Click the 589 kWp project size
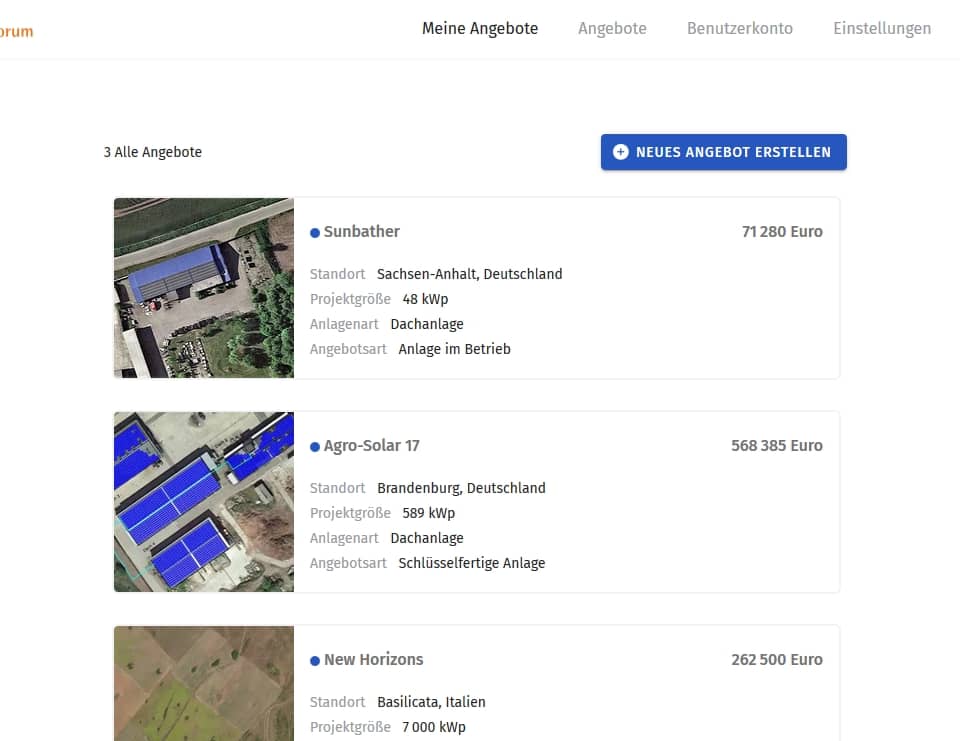Screen dimensions: 960x741 coord(429,513)
